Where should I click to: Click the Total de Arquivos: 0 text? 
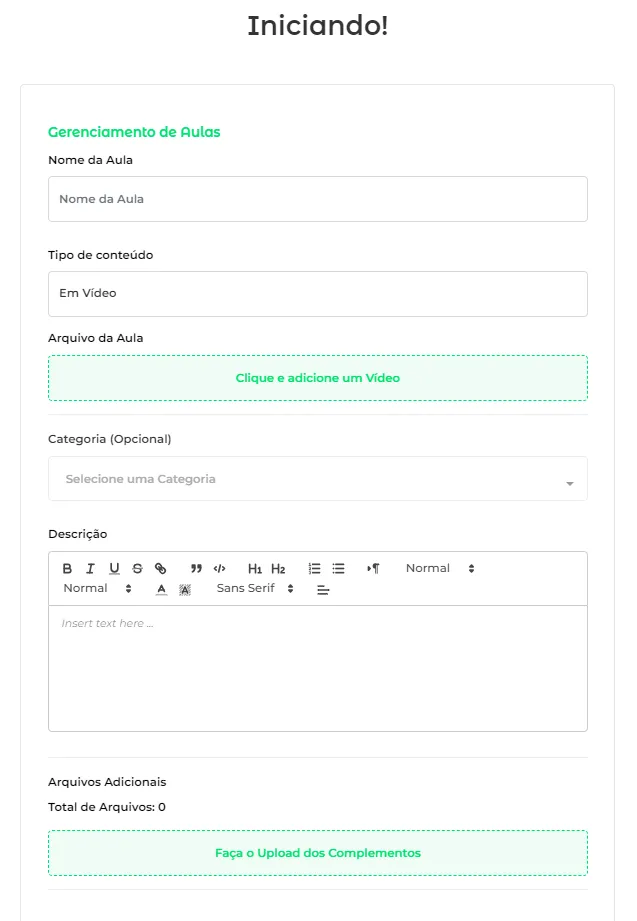[x=107, y=807]
